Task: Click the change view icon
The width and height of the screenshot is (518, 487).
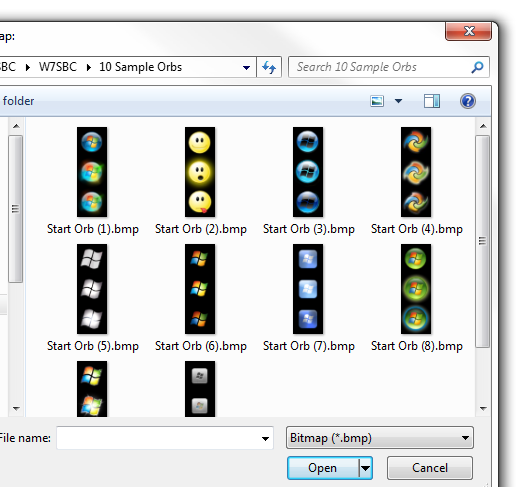Action: (x=377, y=101)
